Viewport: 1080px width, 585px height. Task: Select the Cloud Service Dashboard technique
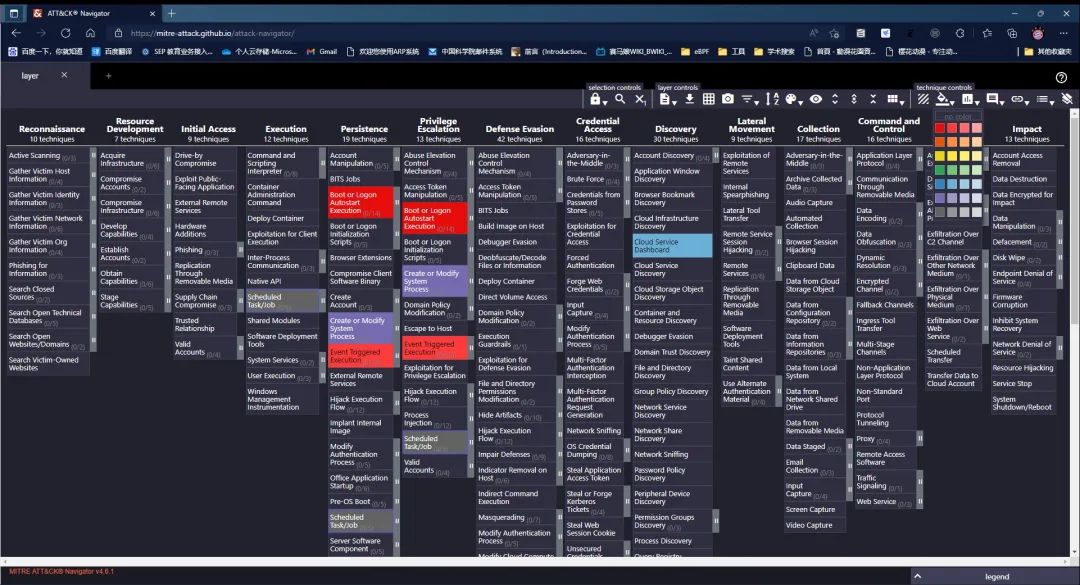(672, 246)
